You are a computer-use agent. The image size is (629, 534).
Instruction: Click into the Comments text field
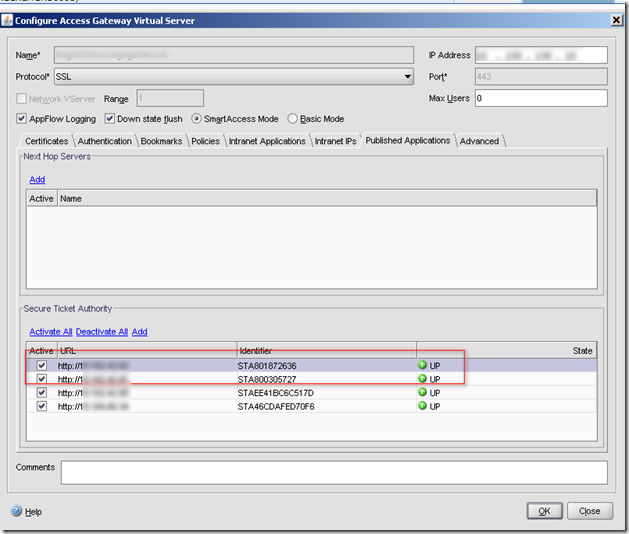point(333,472)
